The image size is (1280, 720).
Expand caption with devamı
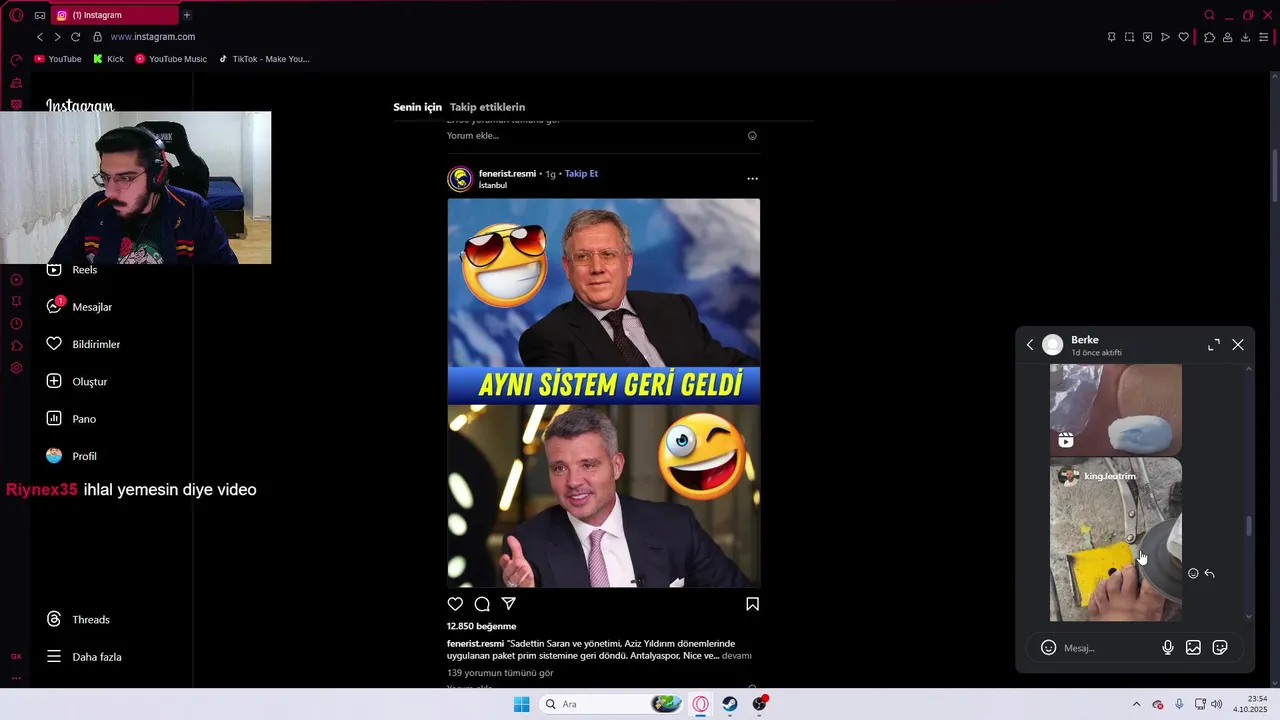point(737,656)
